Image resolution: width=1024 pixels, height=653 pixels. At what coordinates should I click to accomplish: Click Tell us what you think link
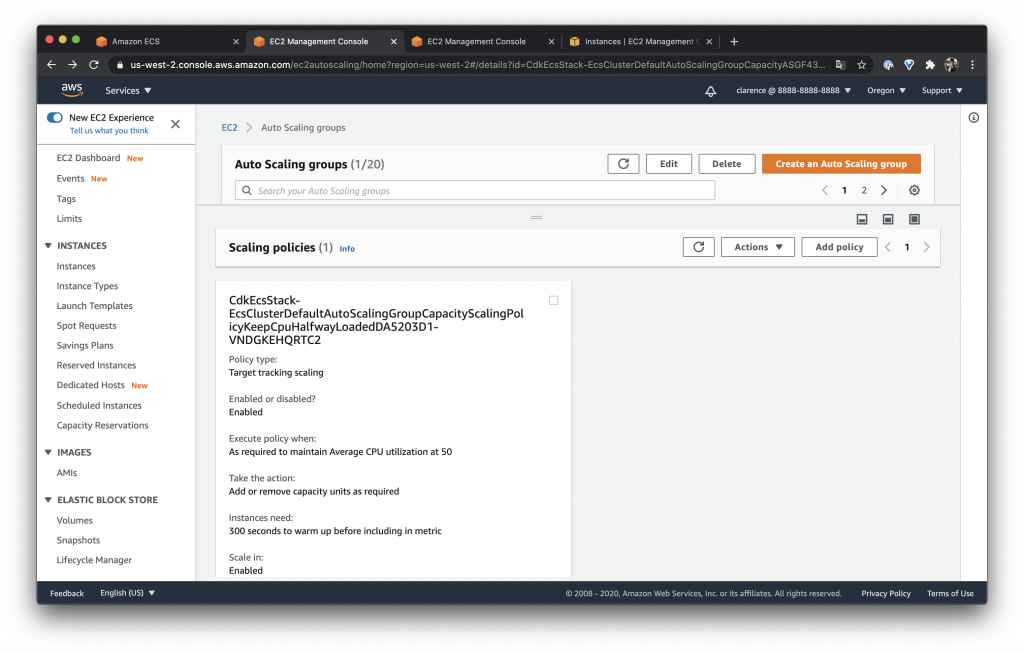pyautogui.click(x=109, y=131)
